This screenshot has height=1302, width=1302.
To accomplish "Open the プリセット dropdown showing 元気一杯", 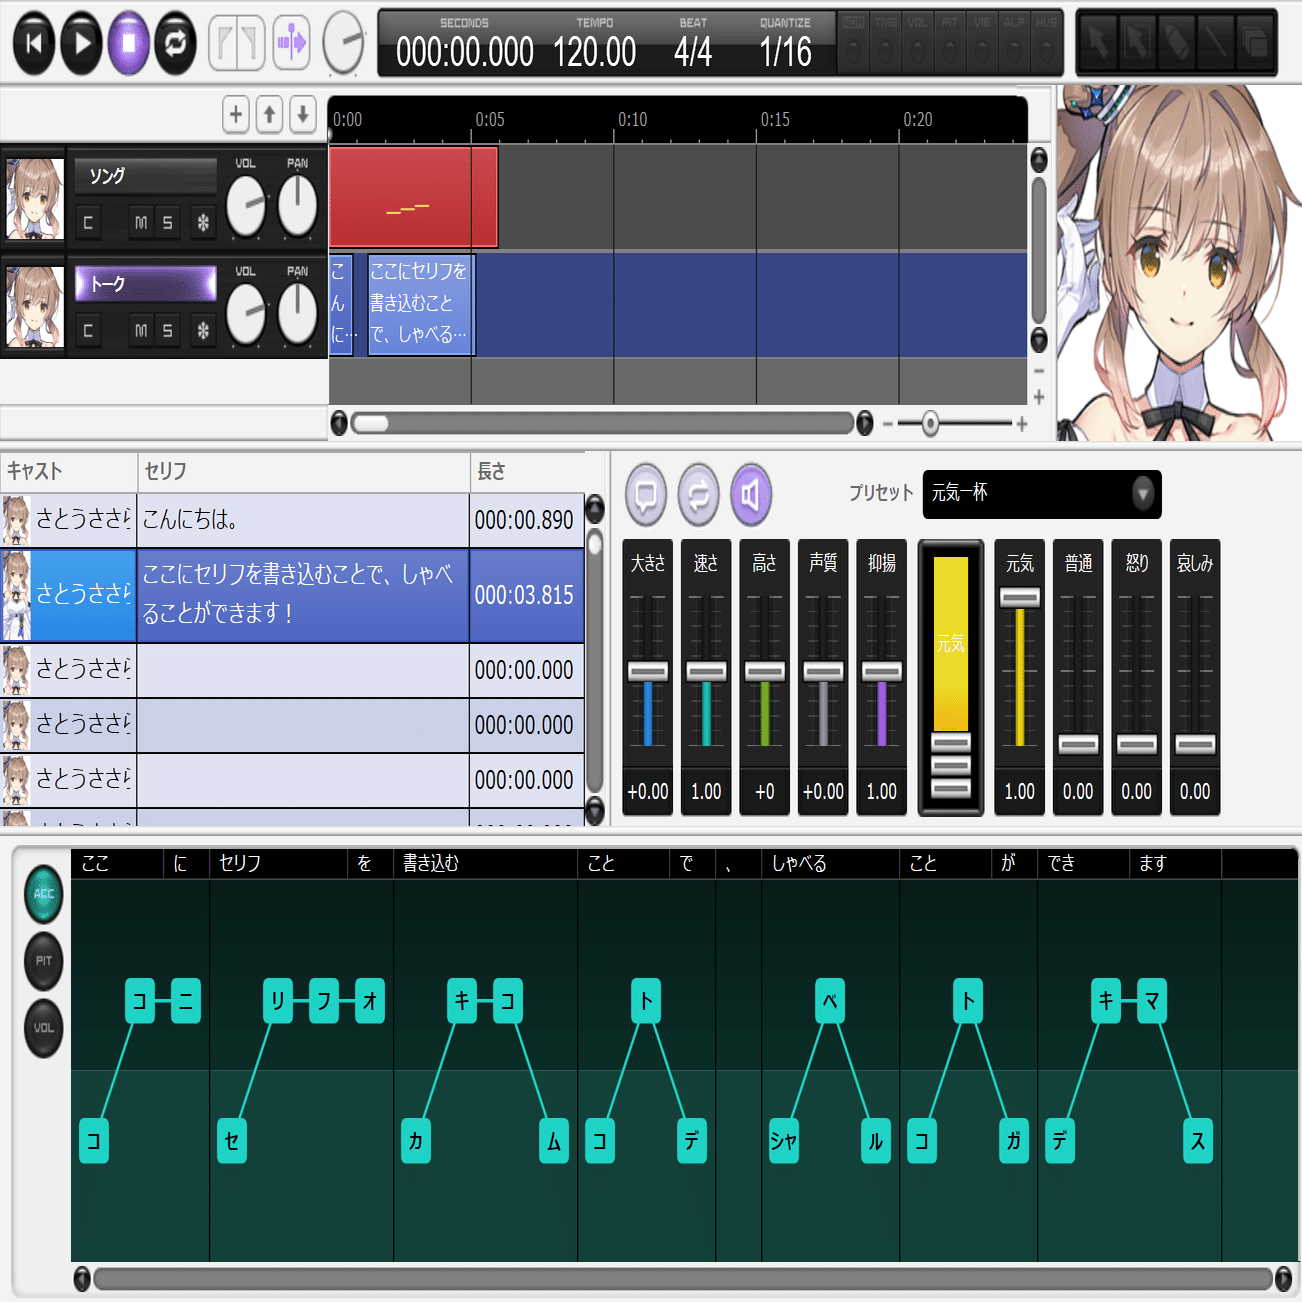I will (x=1042, y=494).
